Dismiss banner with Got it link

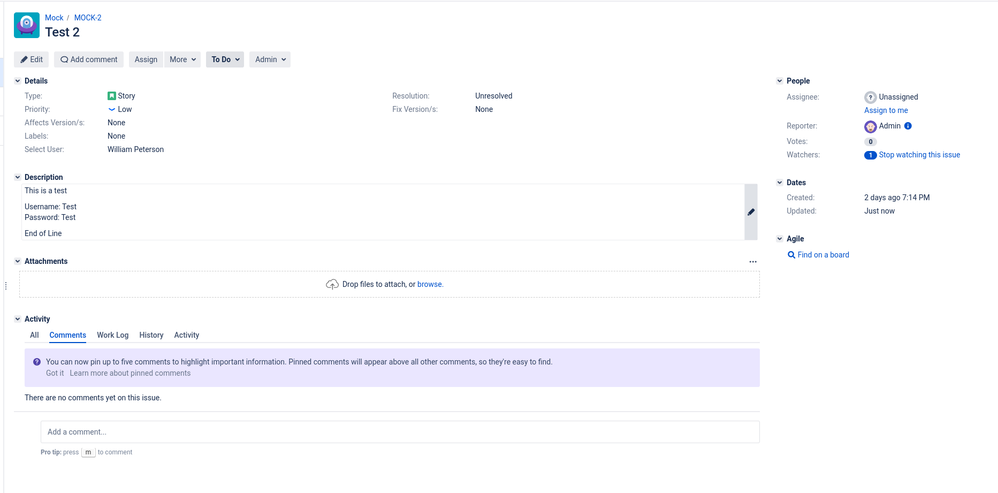[55, 373]
